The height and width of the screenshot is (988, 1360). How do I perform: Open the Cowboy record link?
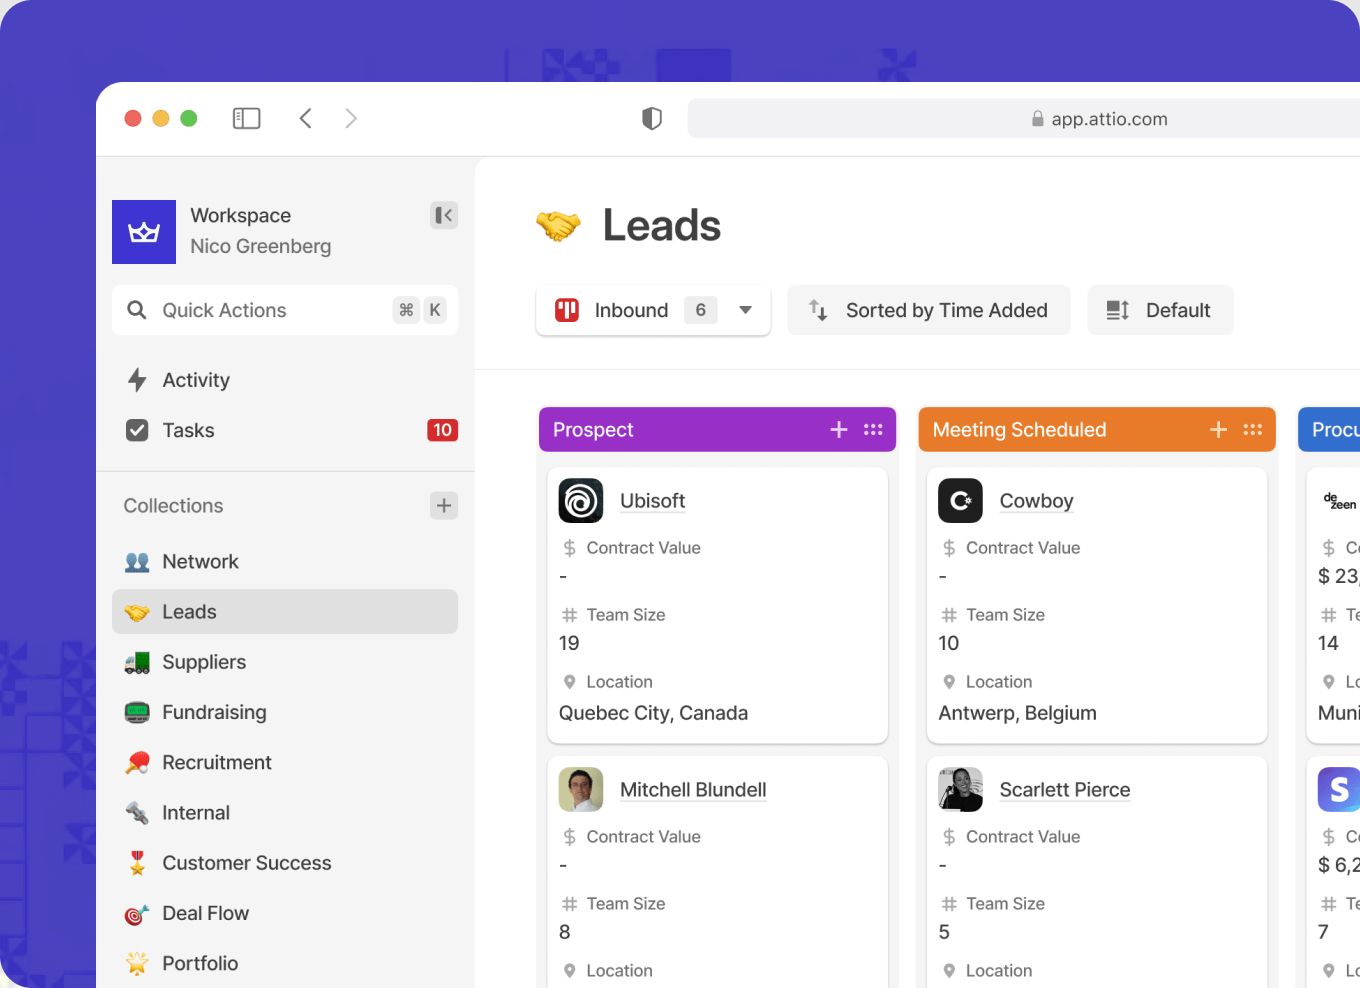tap(1036, 501)
